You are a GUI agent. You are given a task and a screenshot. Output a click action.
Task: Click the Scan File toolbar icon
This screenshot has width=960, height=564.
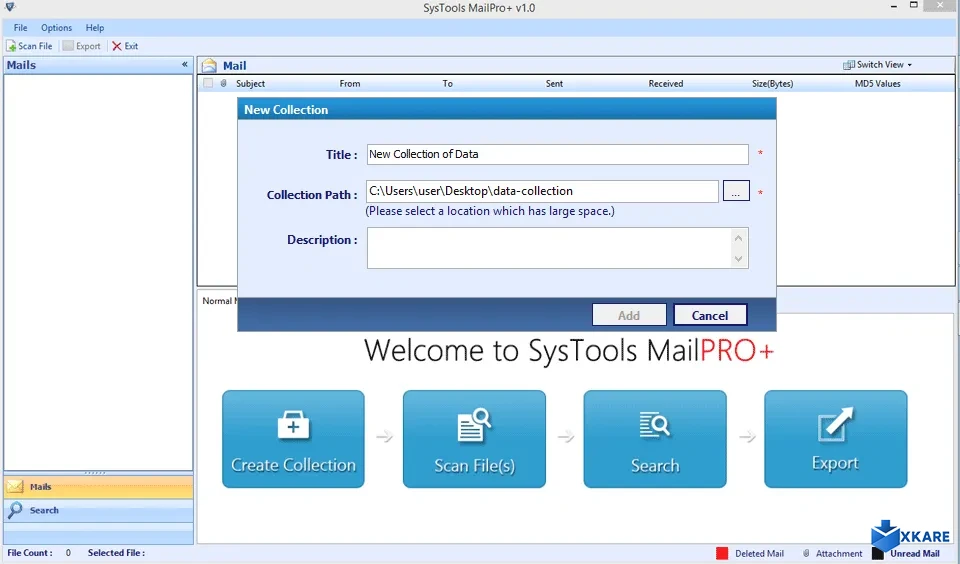coord(11,46)
